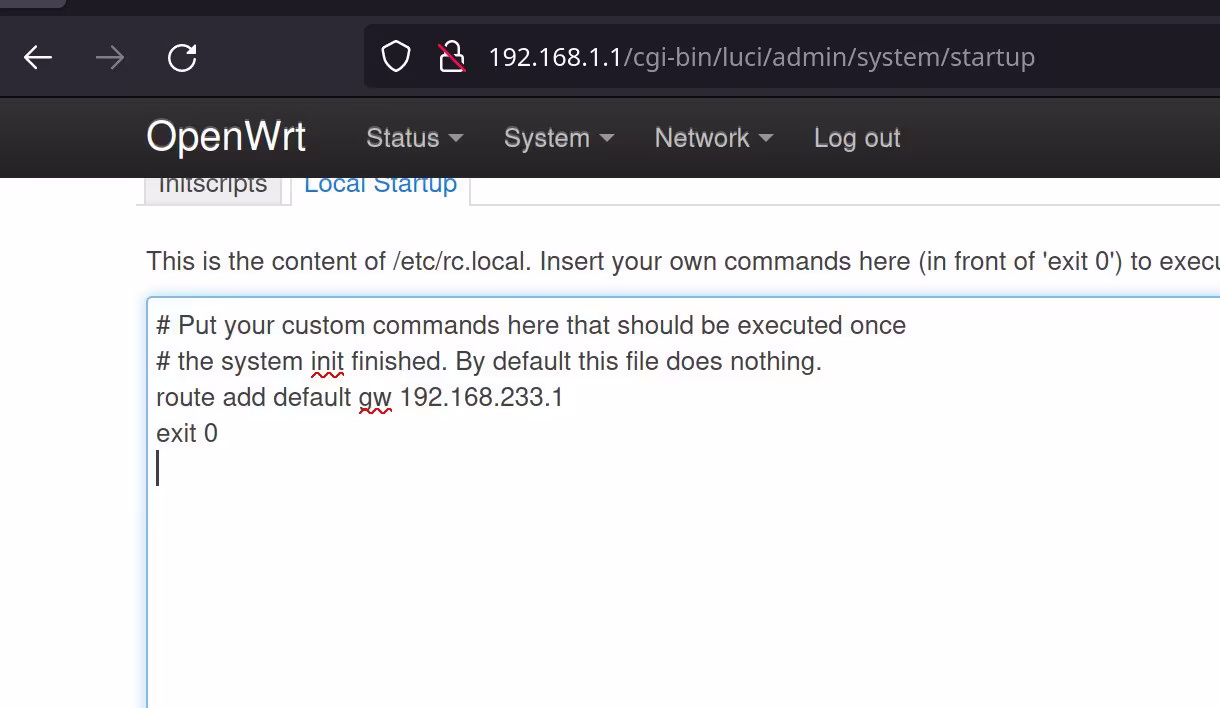Image resolution: width=1220 pixels, height=708 pixels.
Task: Click the 'exit 0' line in the editor
Action: (x=187, y=433)
